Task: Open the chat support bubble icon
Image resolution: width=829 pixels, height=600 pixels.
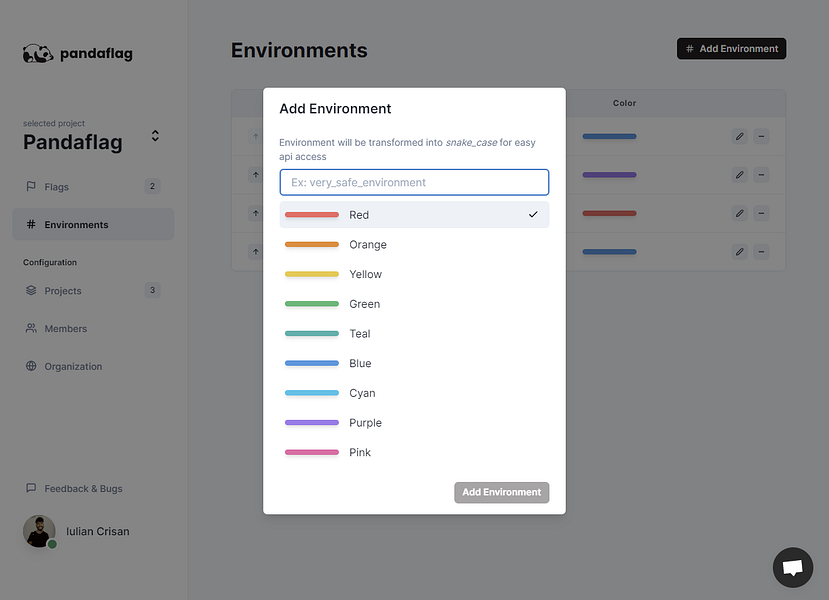Action: coord(792,568)
